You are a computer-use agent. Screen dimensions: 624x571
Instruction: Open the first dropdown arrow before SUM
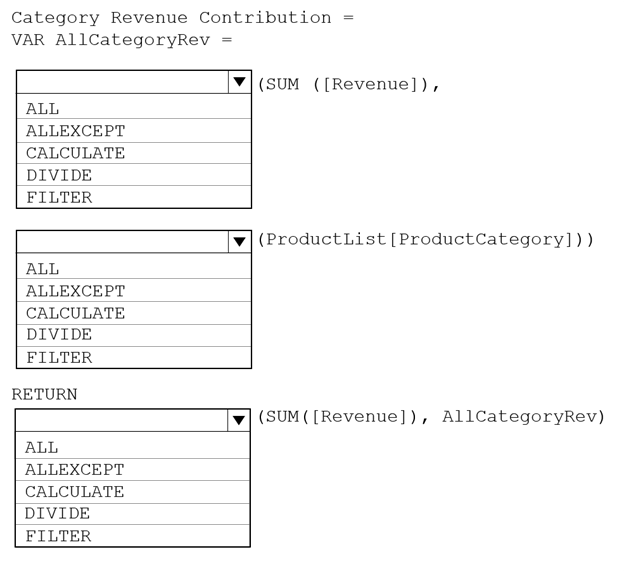tap(240, 82)
